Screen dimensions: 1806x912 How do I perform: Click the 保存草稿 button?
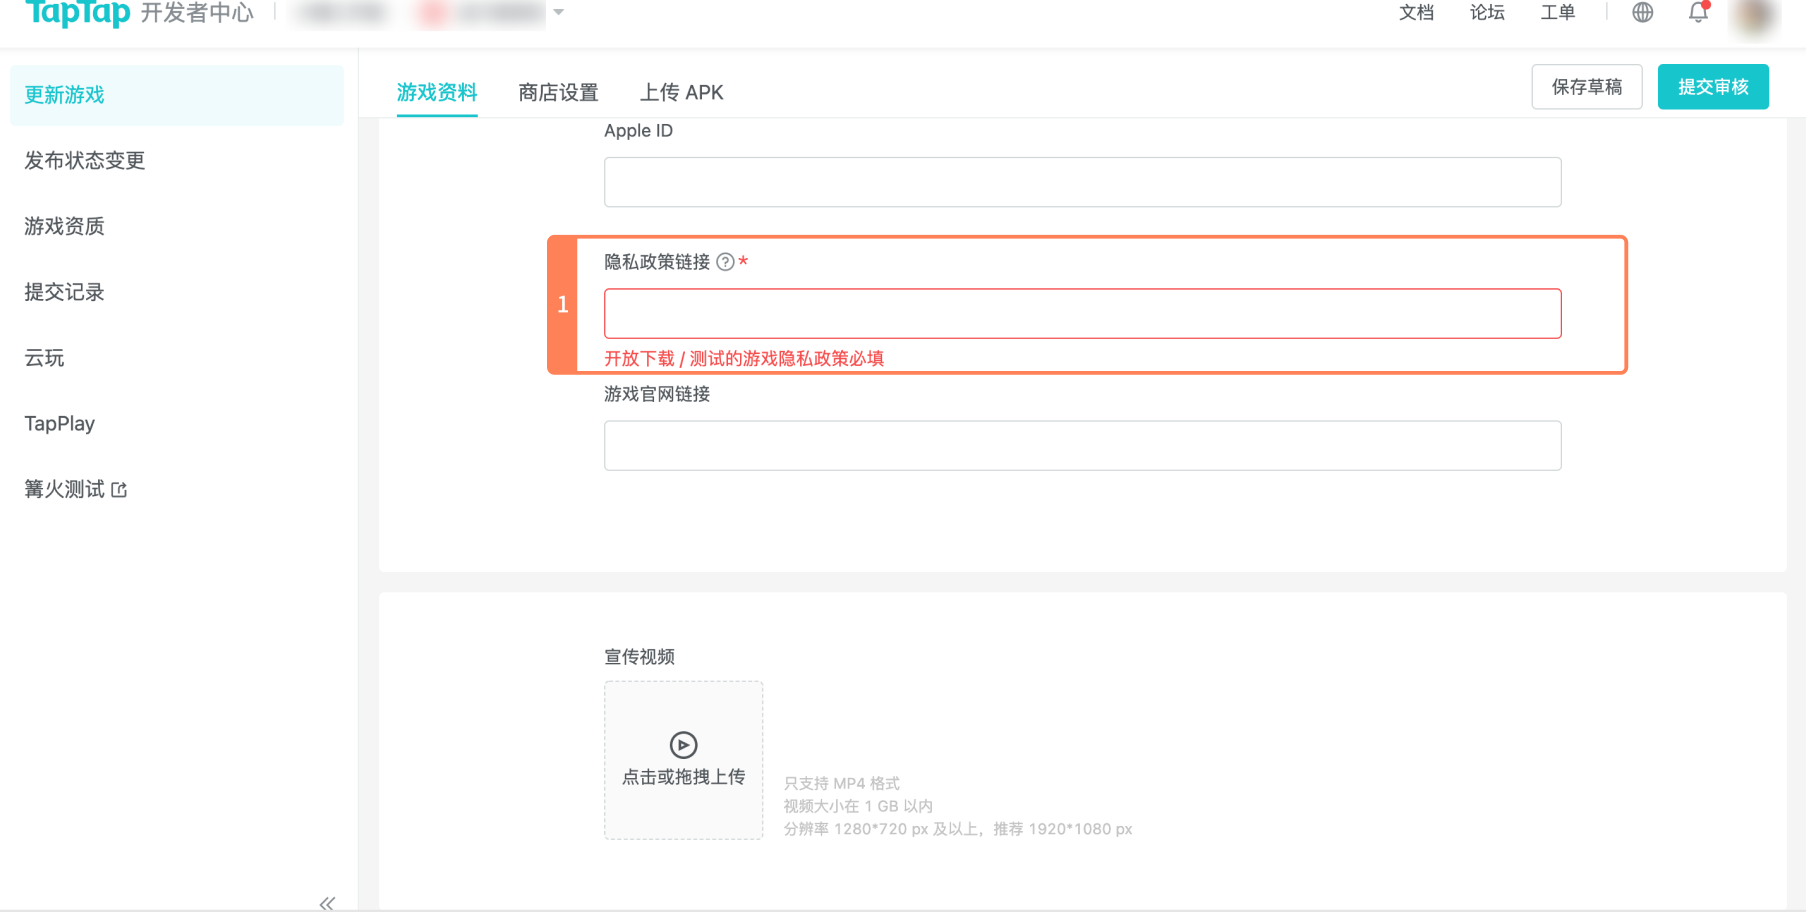coord(1586,87)
